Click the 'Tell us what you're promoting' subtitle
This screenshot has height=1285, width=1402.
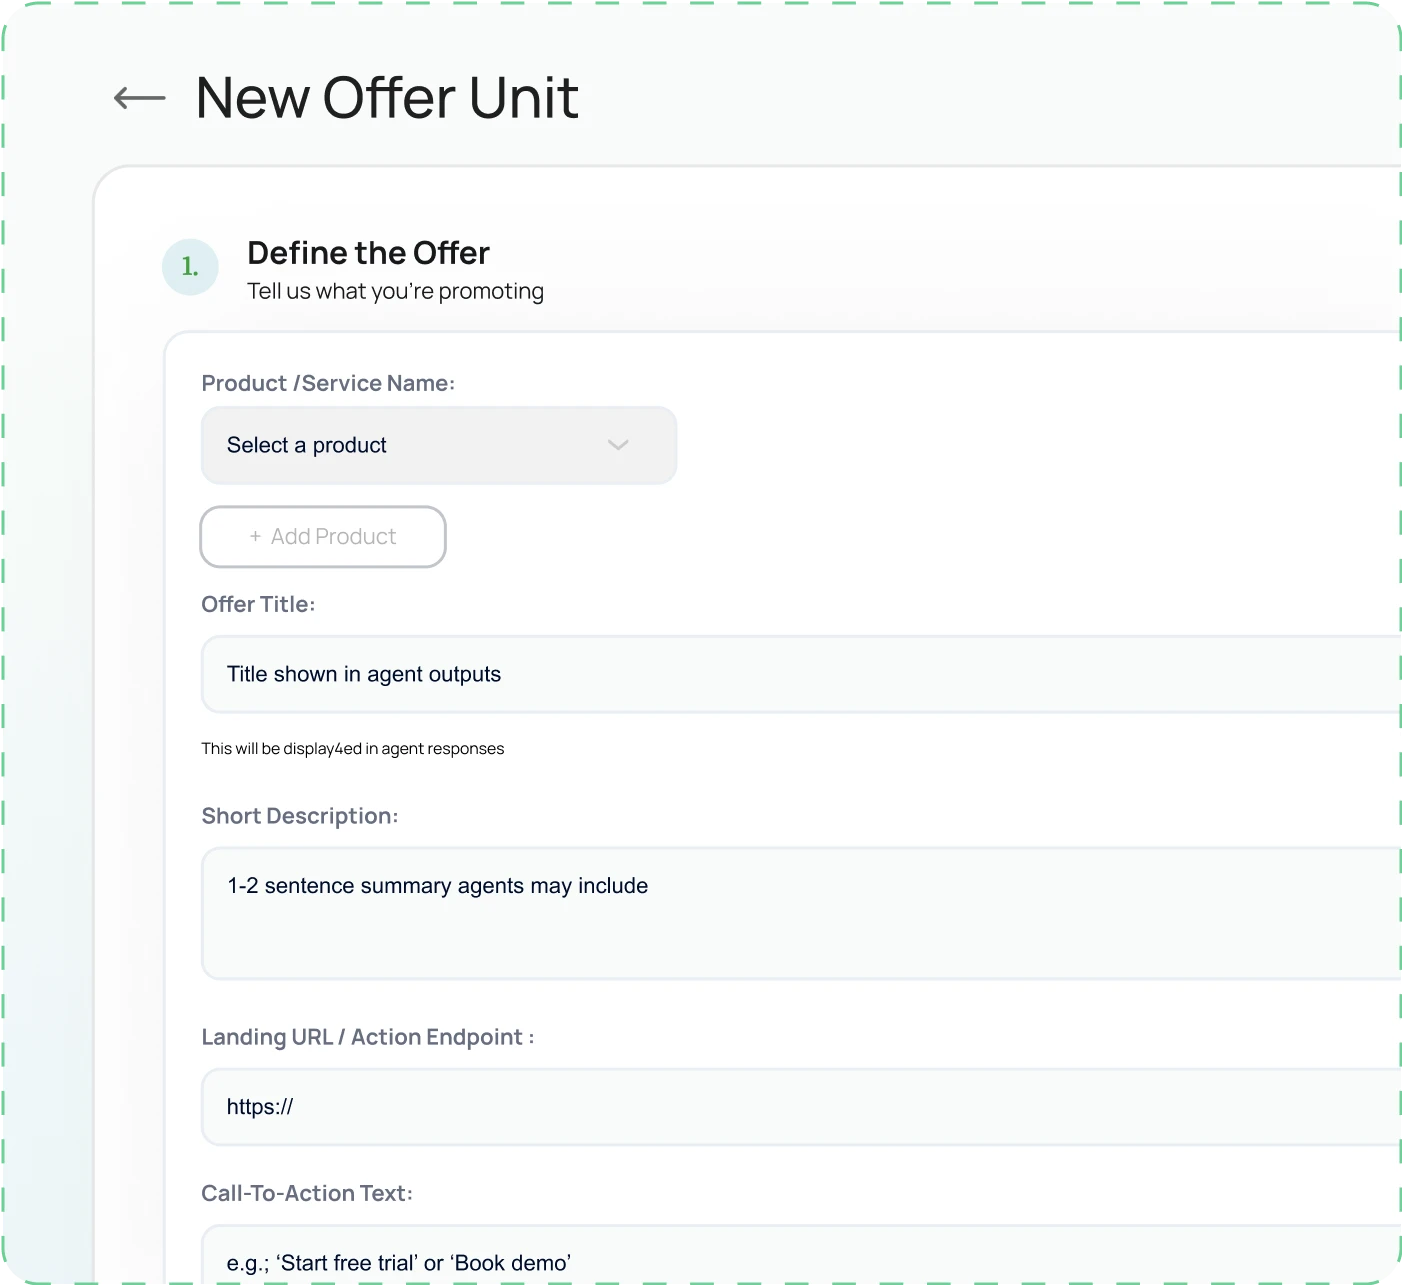[x=395, y=291]
